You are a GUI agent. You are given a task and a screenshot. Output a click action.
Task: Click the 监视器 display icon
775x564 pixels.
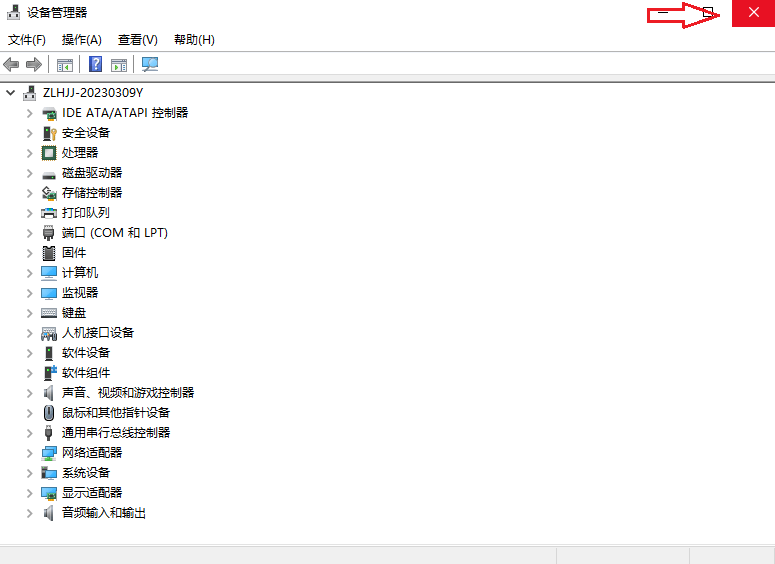(49, 293)
